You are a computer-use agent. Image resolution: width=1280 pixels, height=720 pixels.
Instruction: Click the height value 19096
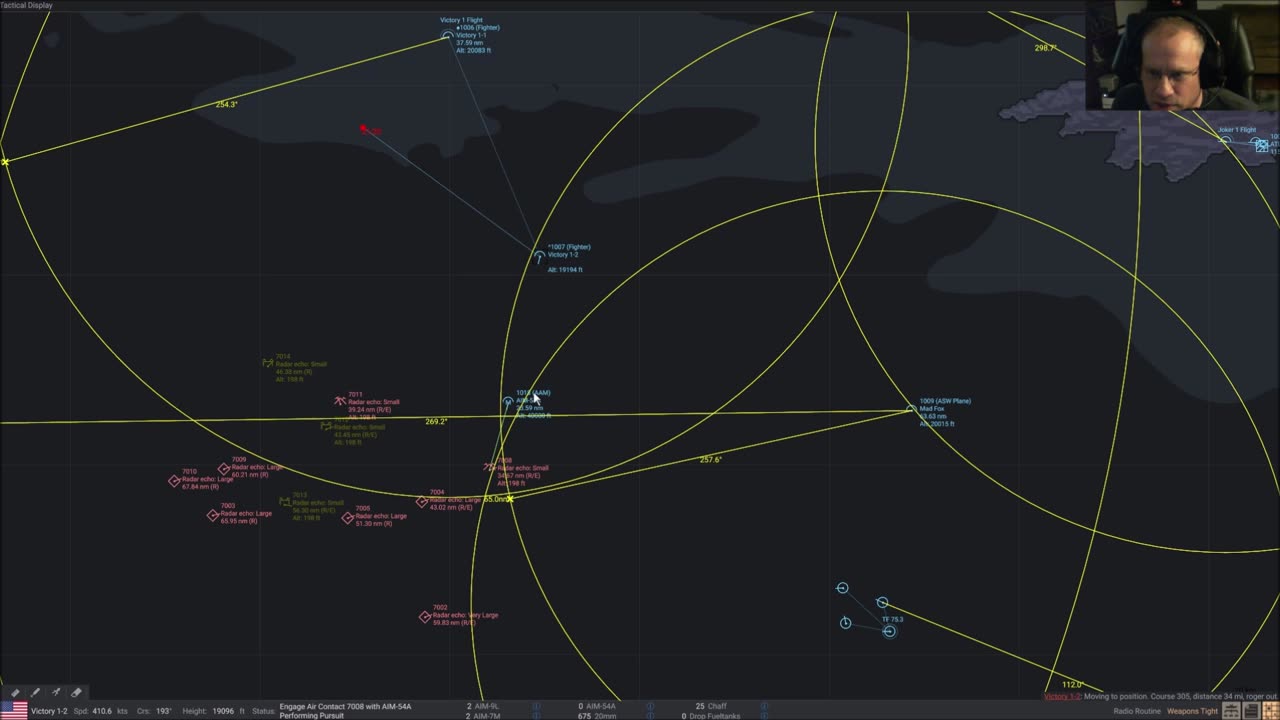point(222,711)
